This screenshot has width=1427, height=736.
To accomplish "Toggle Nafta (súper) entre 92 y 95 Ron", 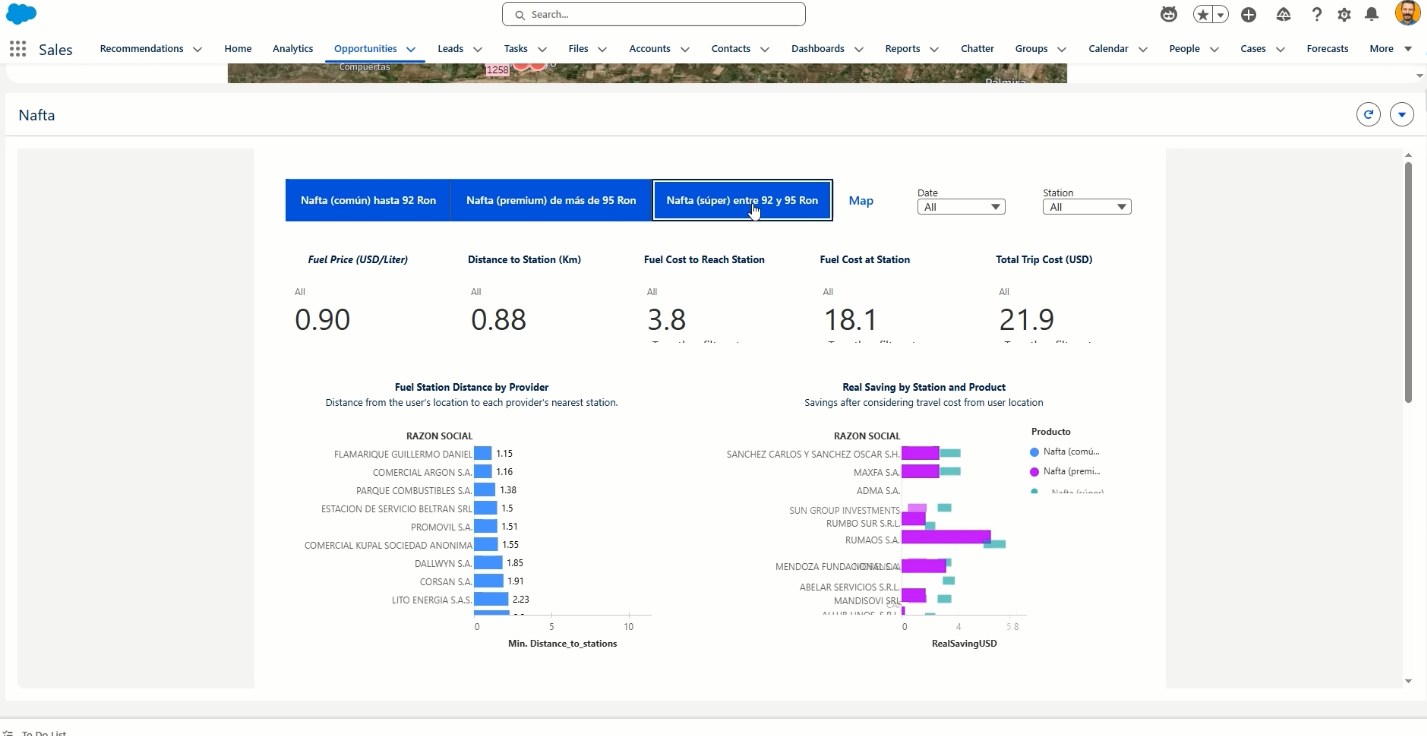I will pos(742,200).
